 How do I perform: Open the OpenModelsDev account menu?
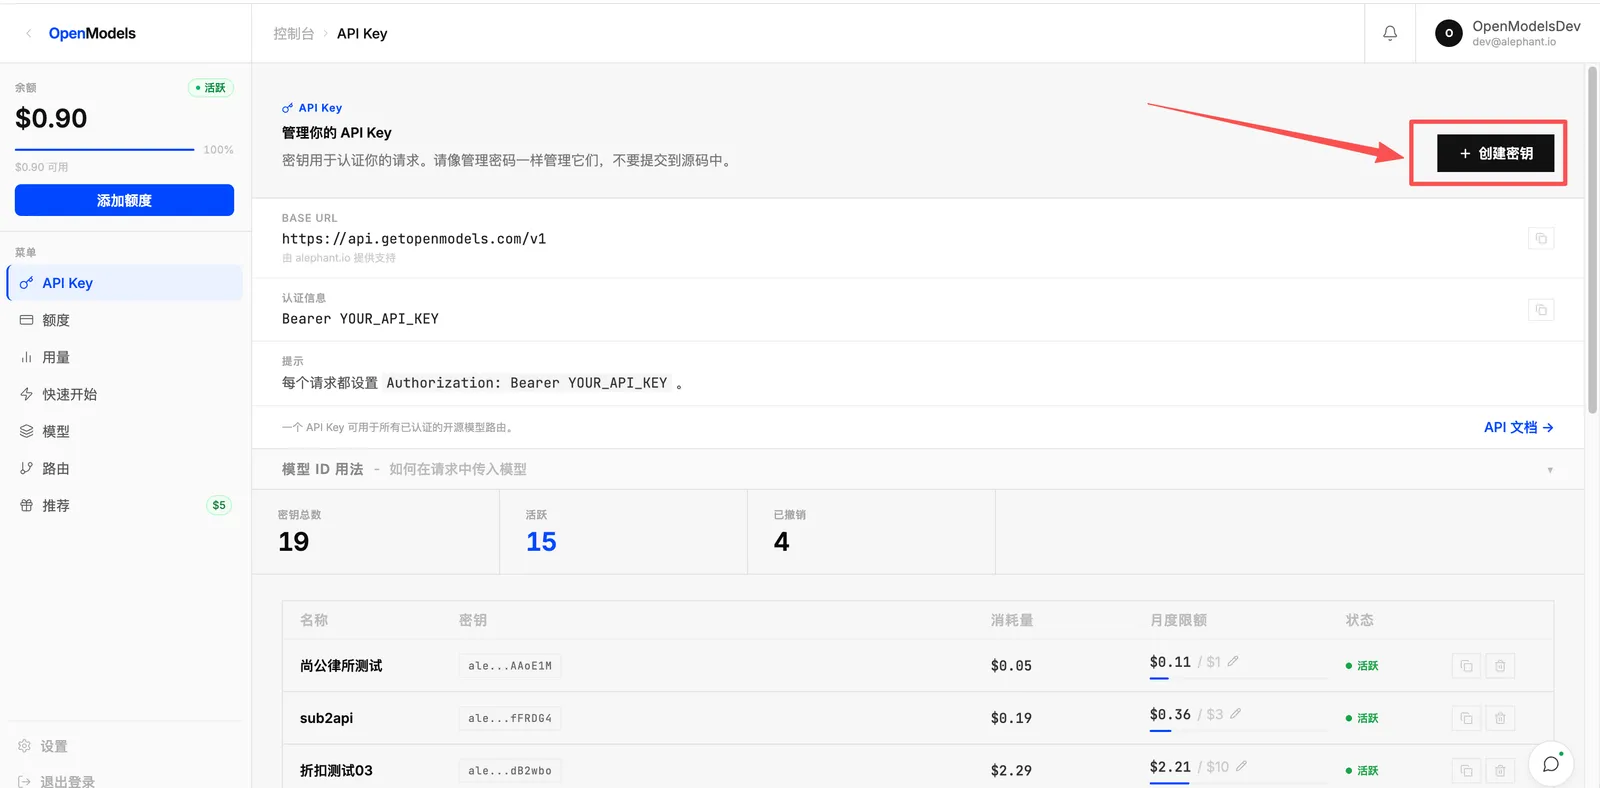coord(1508,33)
